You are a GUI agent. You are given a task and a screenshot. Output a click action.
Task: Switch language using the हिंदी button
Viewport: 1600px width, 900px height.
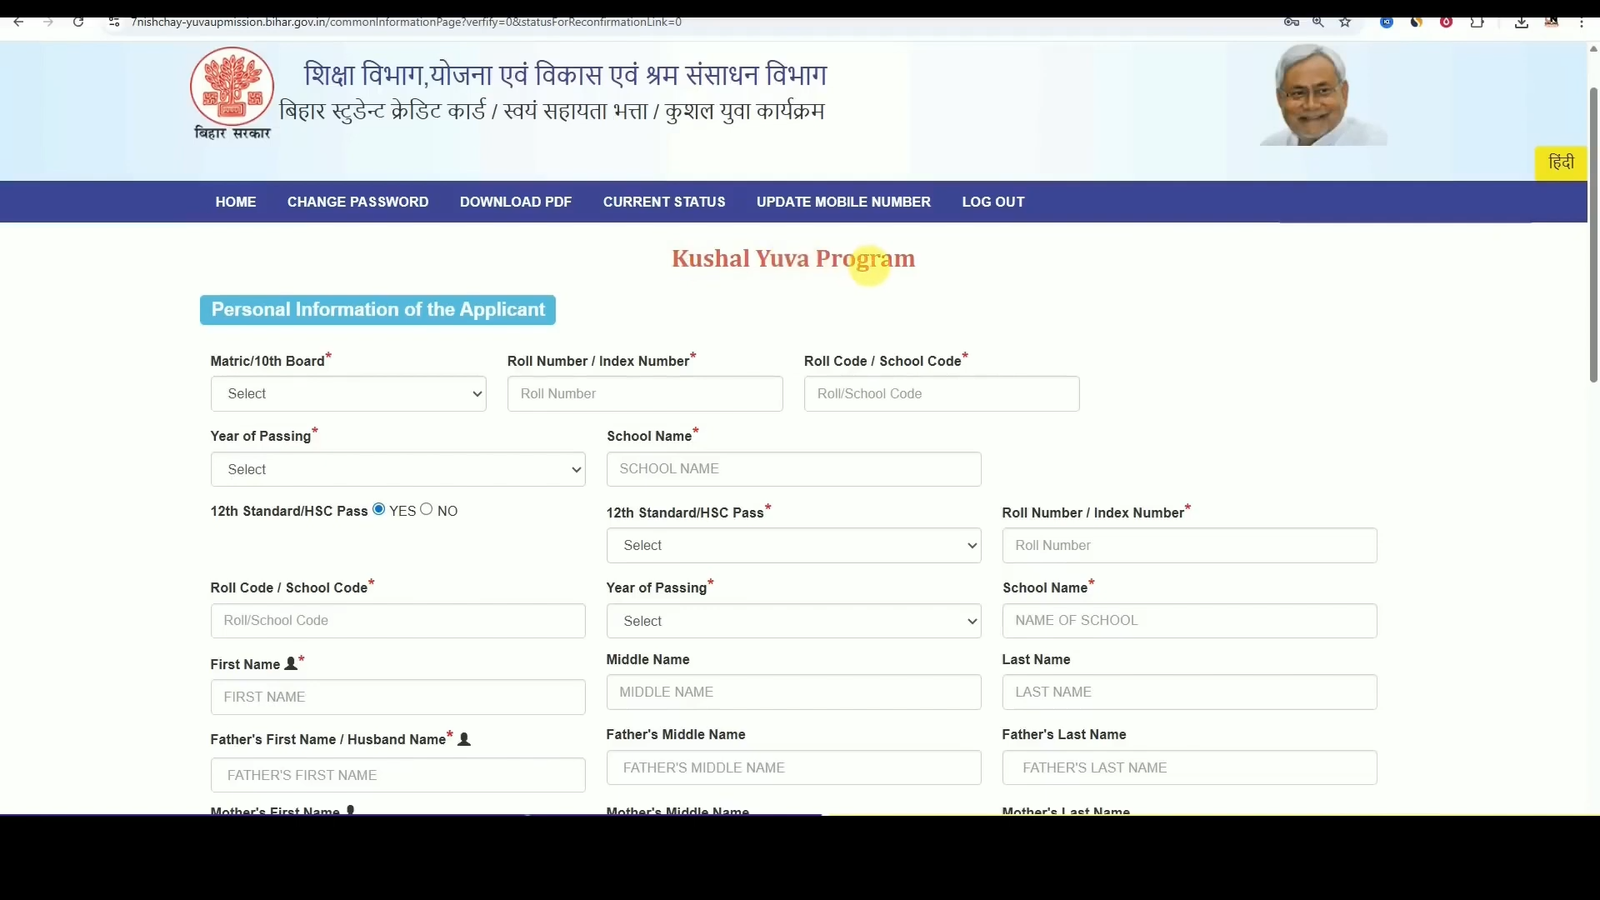coord(1560,162)
